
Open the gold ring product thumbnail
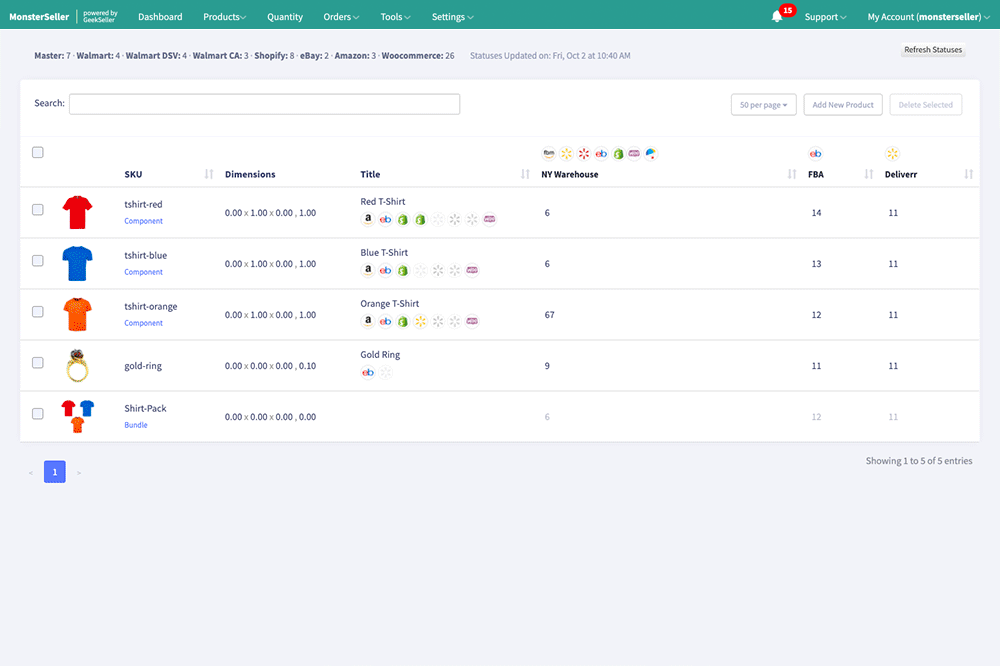[x=77, y=366]
